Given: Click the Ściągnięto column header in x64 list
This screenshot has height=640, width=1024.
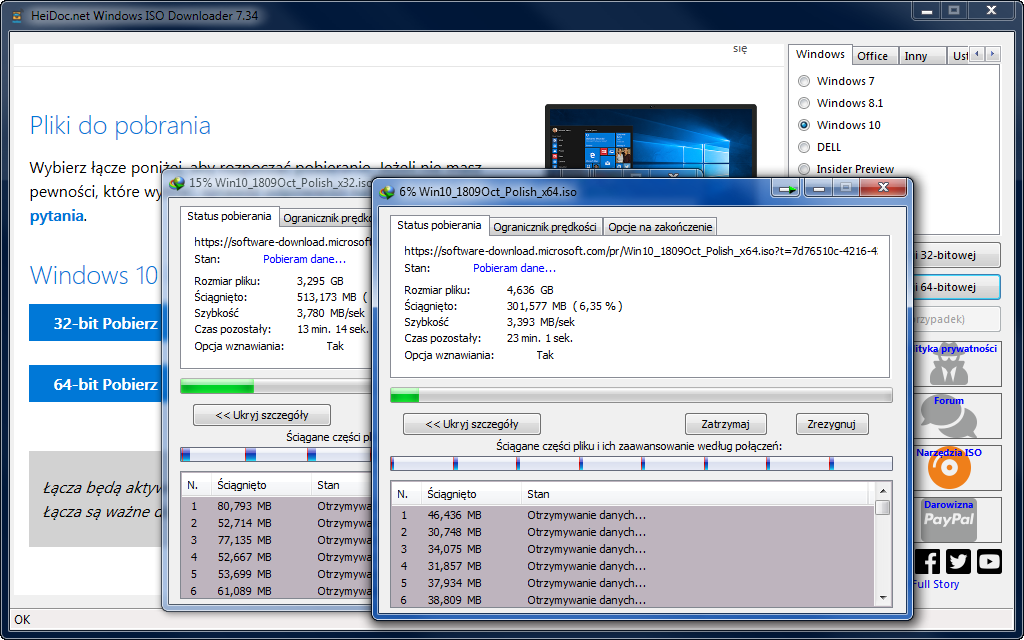Looking at the screenshot, I should (471, 494).
